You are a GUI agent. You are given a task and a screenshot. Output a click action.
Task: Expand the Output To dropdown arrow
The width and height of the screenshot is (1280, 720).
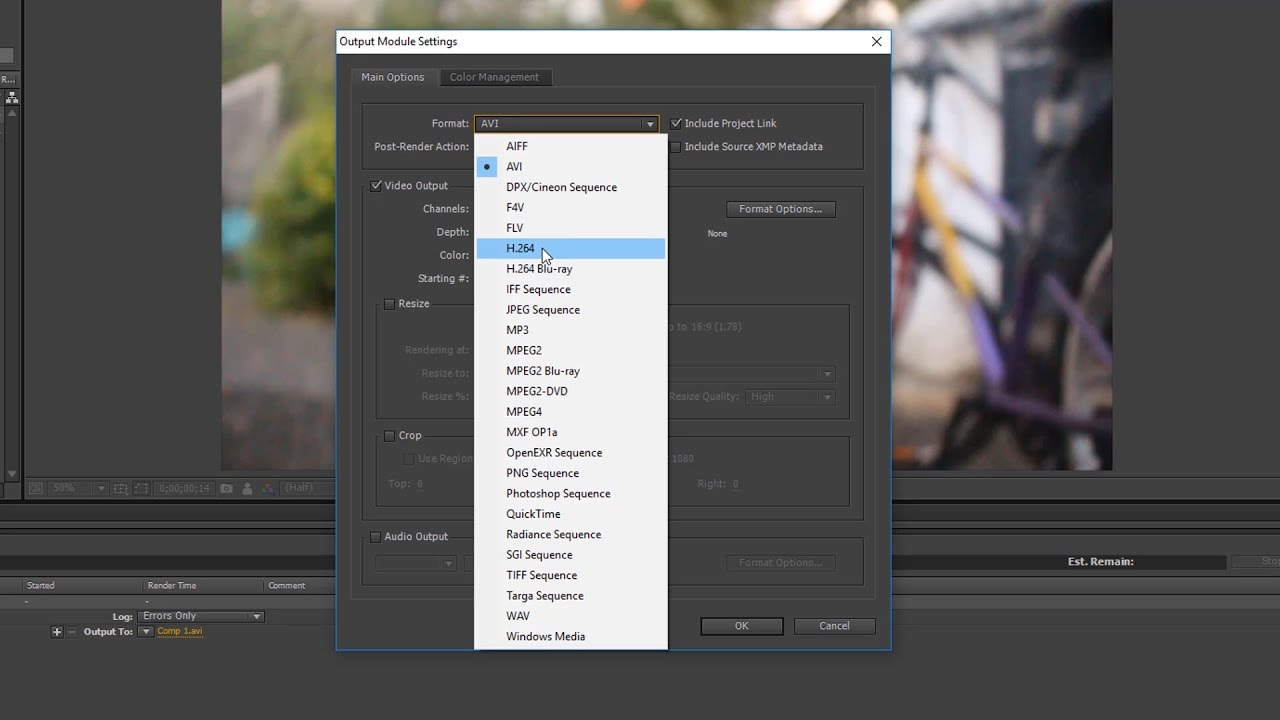(x=146, y=632)
